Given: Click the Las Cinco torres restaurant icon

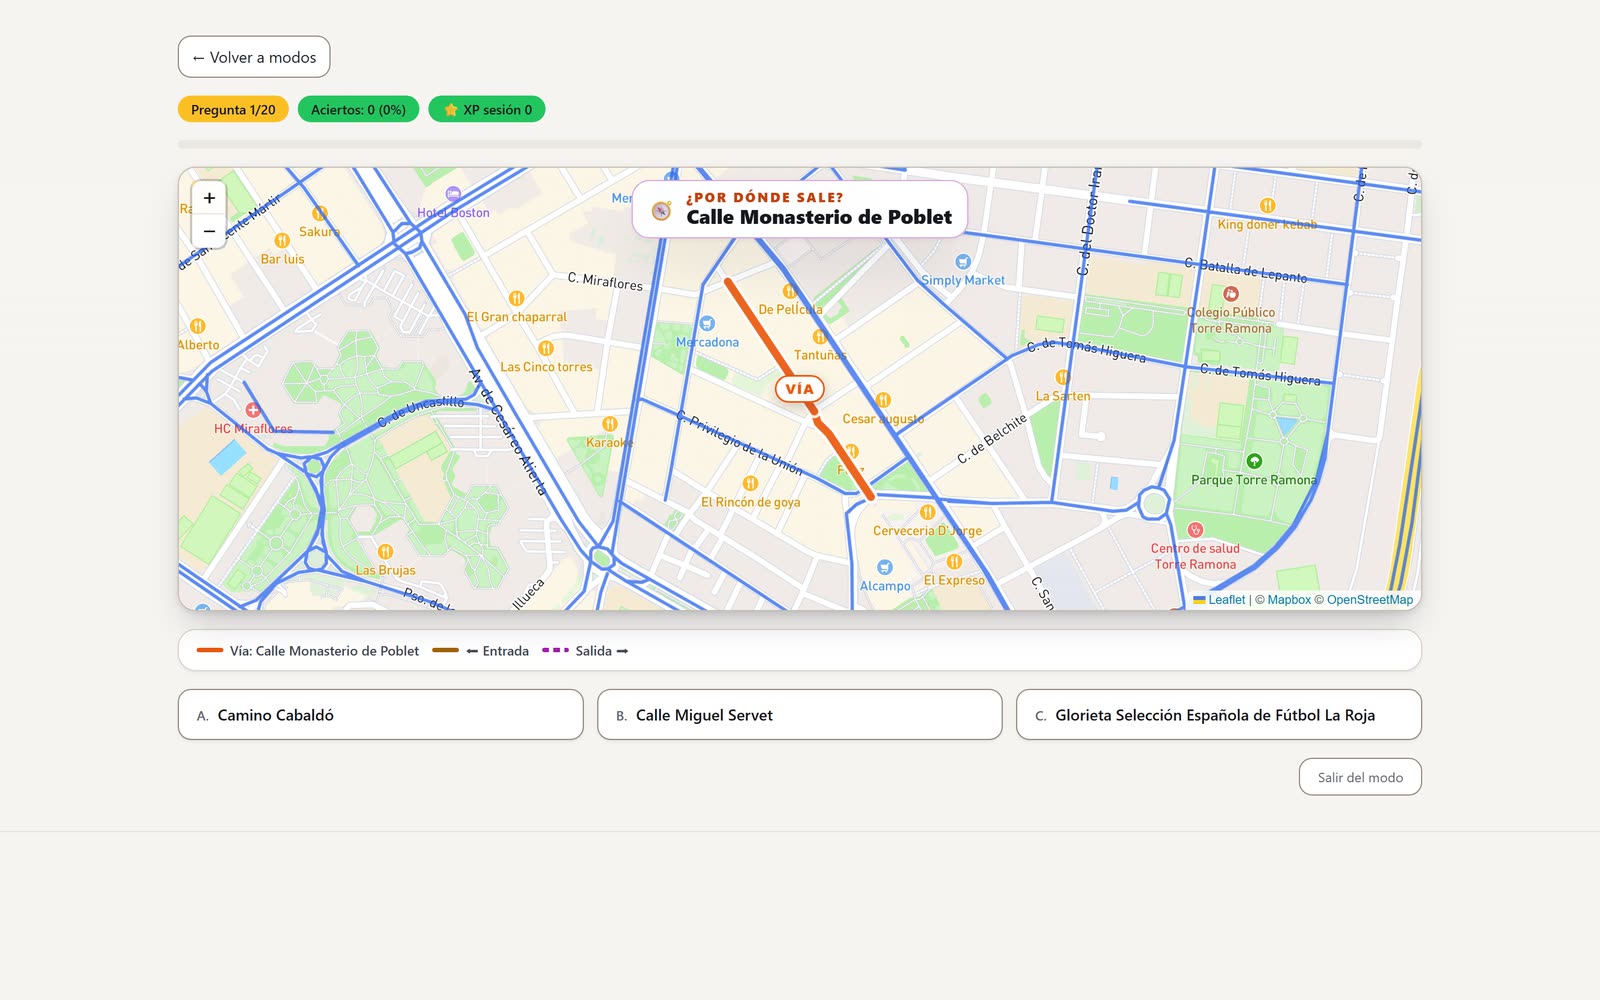Looking at the screenshot, I should click(x=546, y=348).
